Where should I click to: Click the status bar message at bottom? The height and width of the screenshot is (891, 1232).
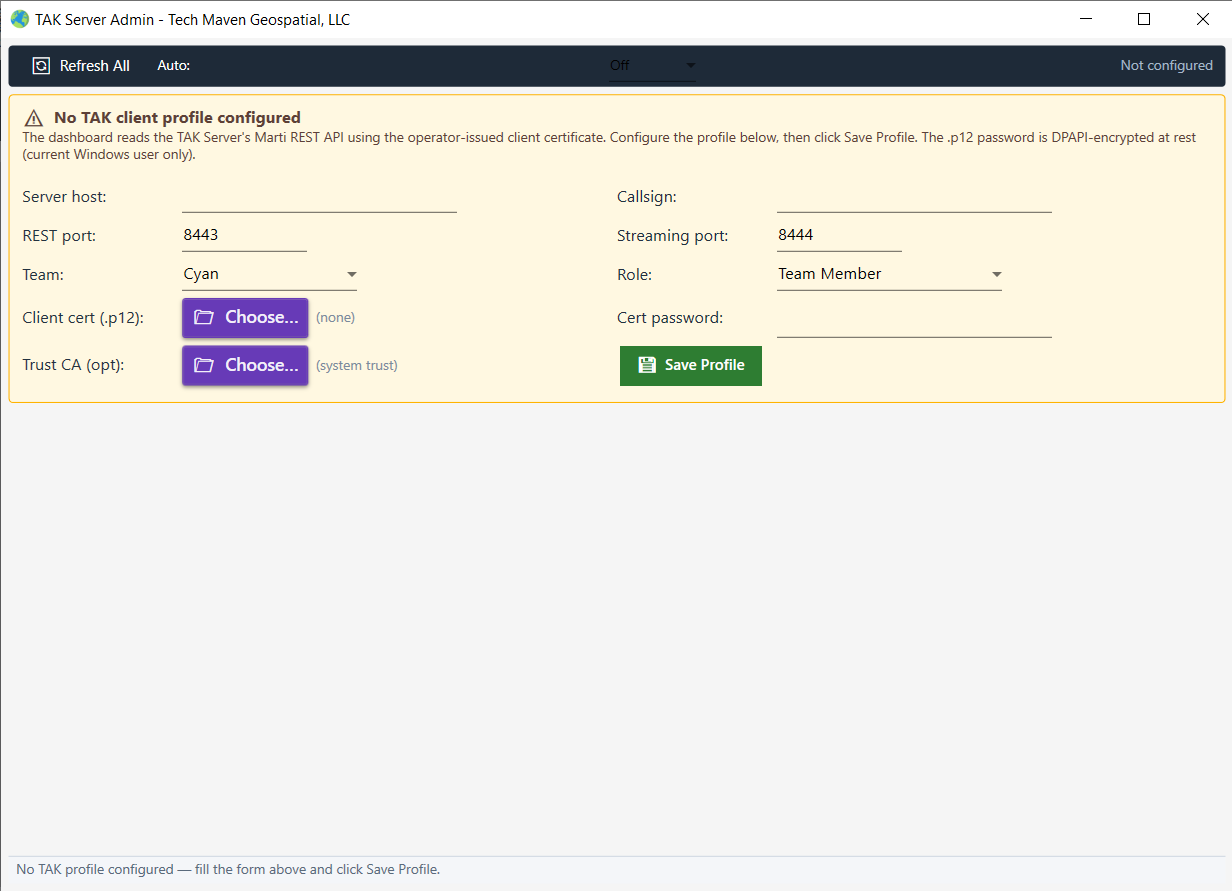coord(228,869)
